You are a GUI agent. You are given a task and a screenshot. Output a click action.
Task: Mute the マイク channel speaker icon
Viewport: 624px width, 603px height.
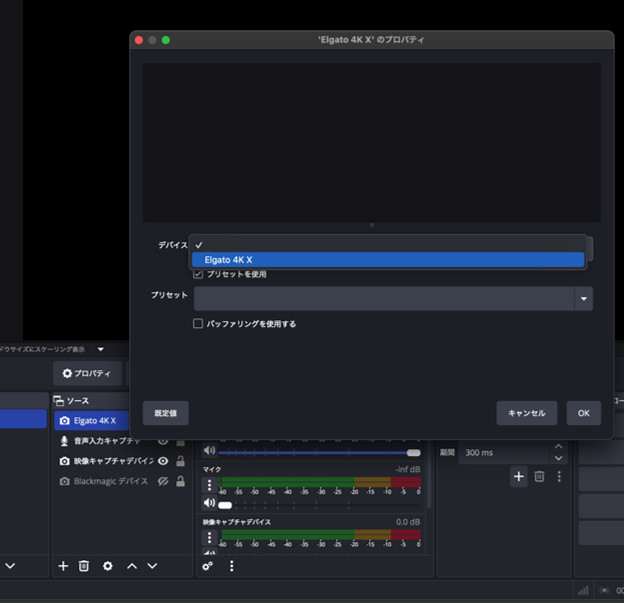click(x=209, y=503)
